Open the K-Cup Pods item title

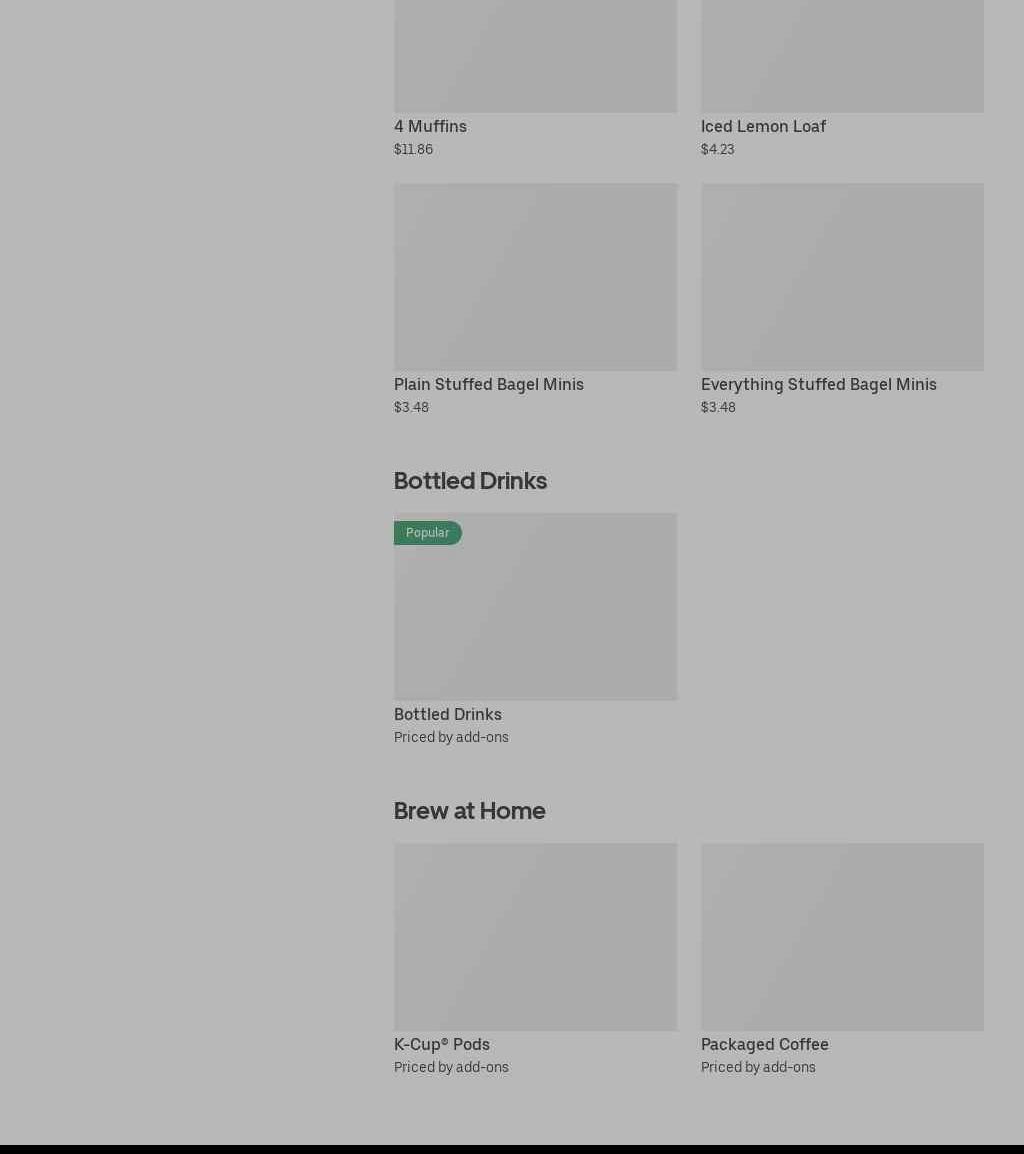point(442,1044)
